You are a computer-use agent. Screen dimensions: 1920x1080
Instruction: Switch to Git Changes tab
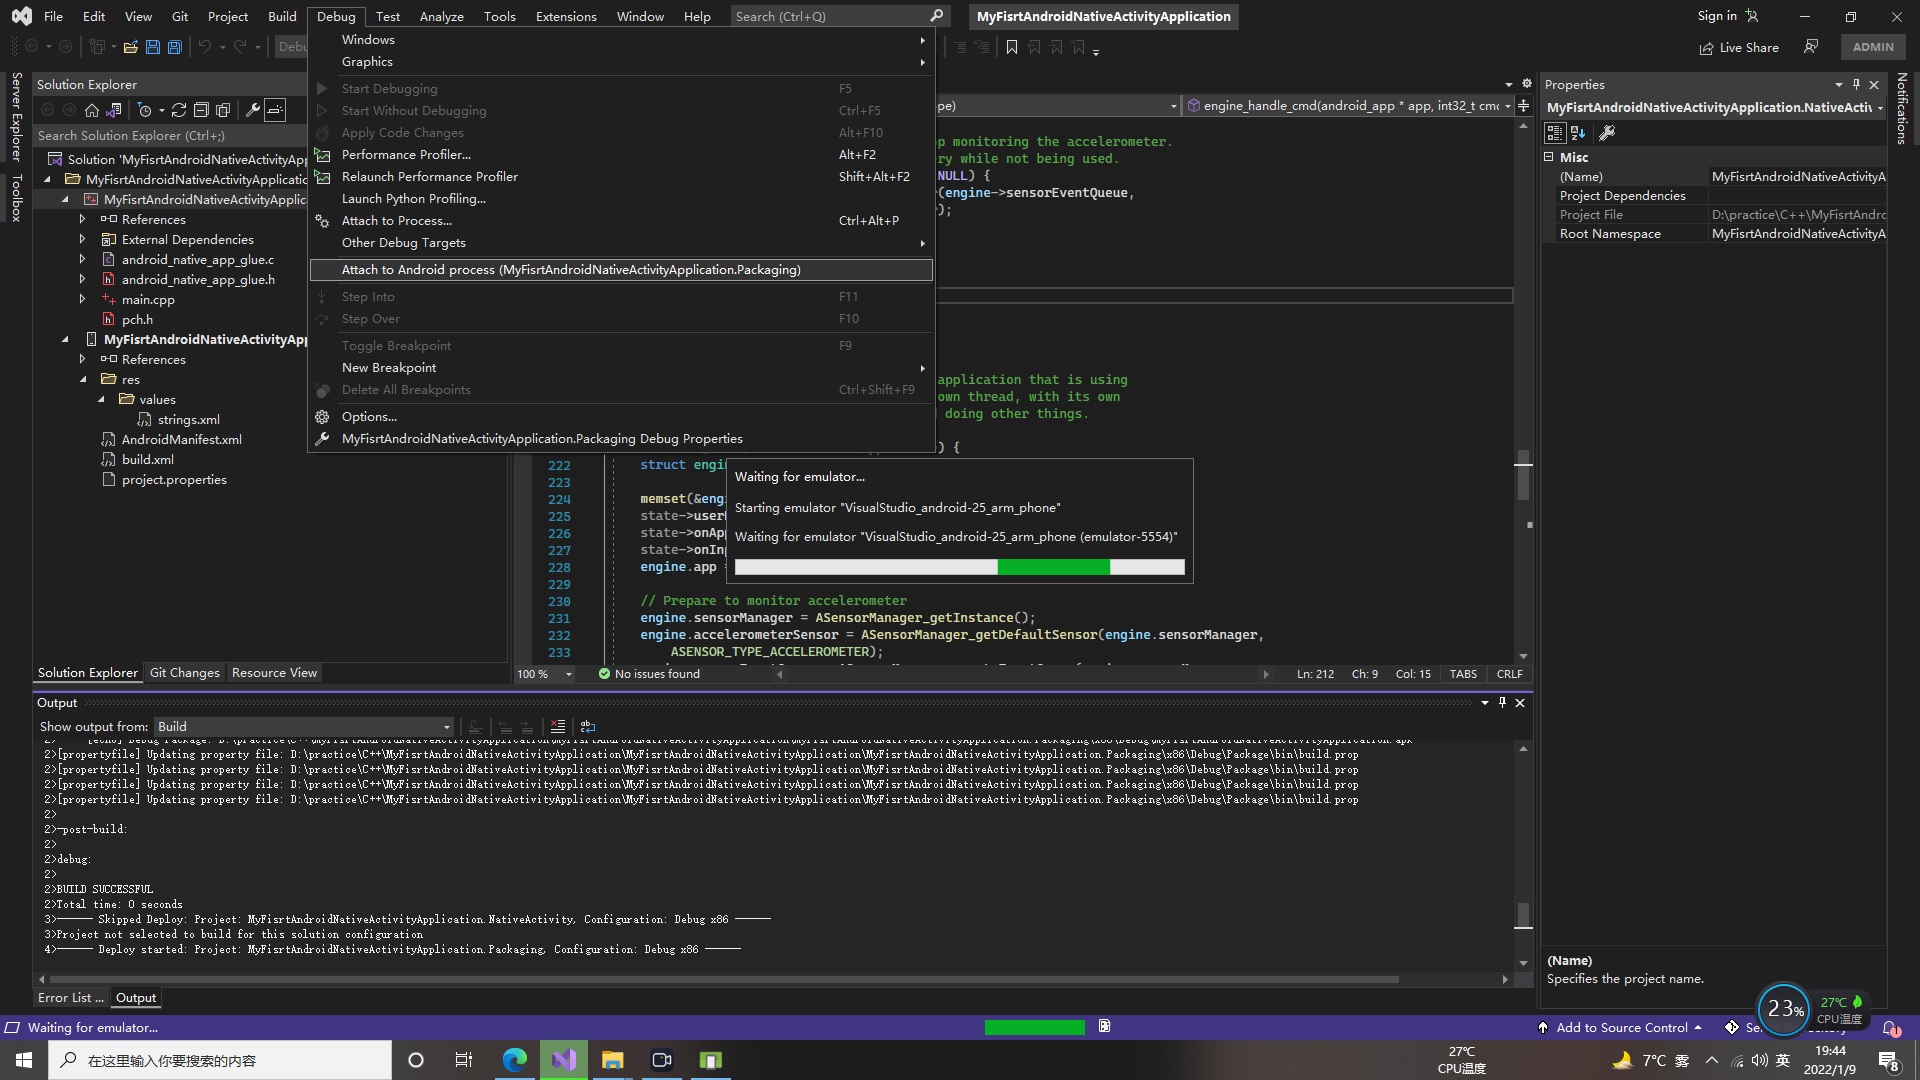tap(184, 673)
